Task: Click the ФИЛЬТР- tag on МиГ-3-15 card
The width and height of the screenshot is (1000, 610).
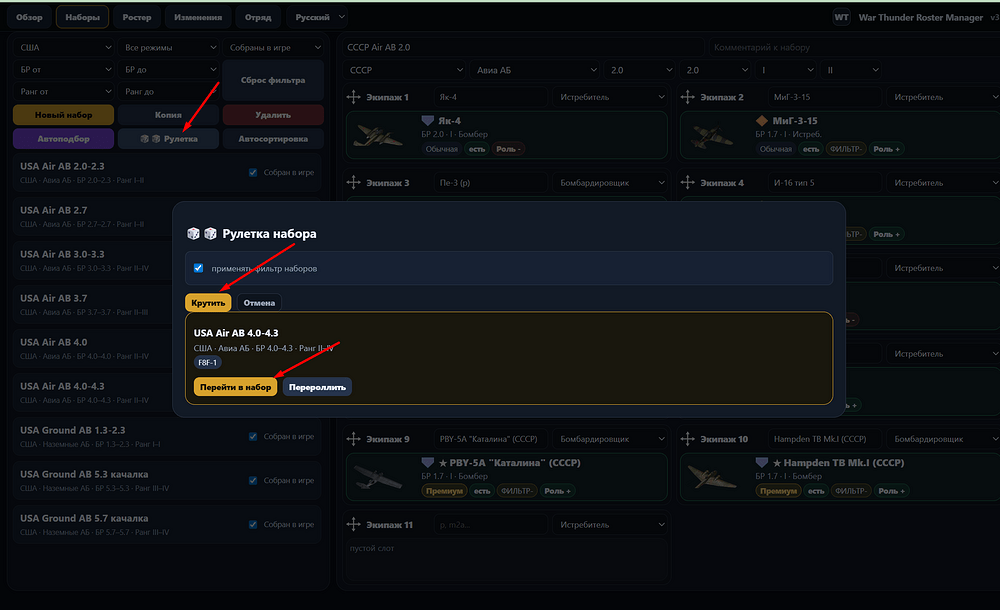Action: [846, 149]
